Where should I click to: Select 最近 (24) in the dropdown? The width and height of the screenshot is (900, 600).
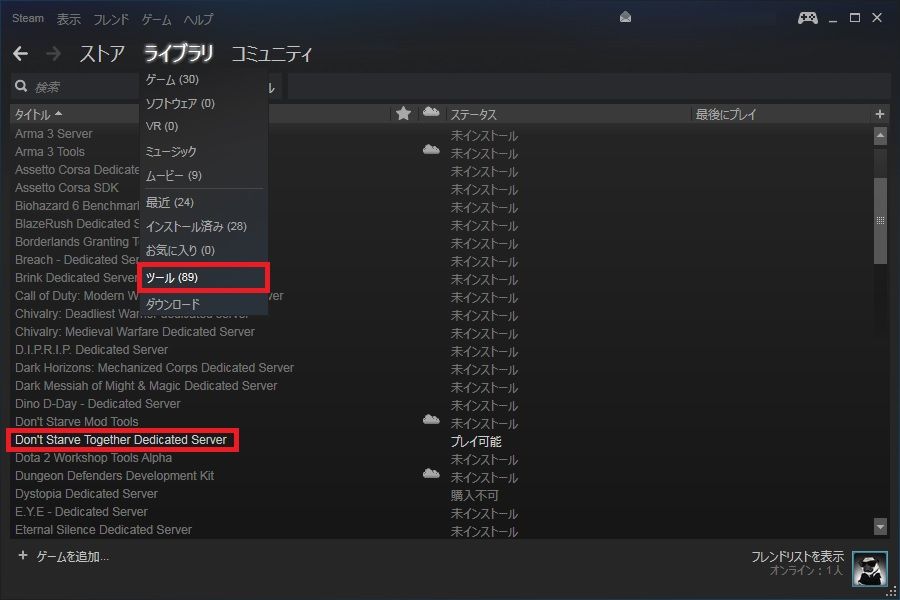(204, 202)
